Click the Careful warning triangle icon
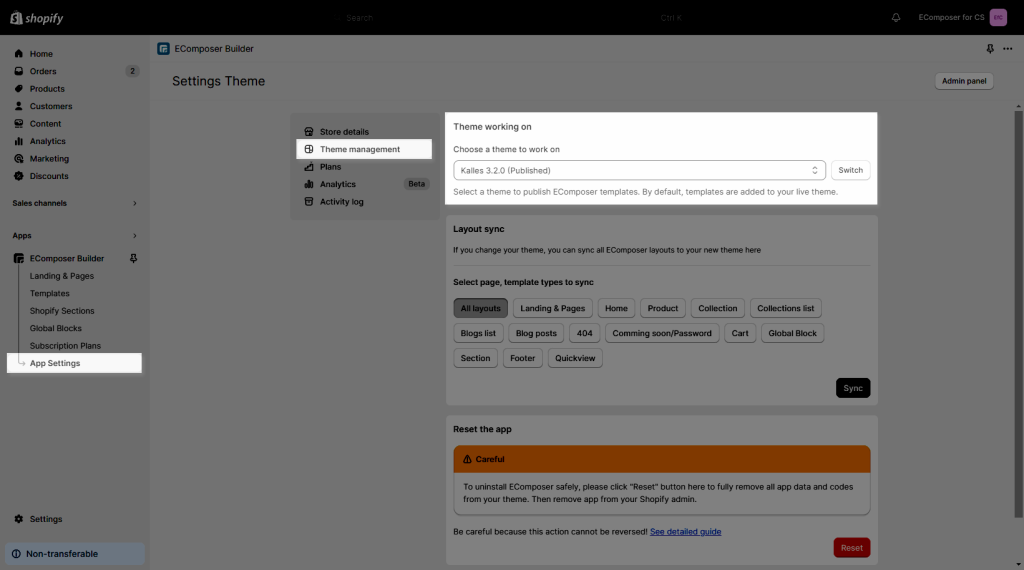 point(467,459)
